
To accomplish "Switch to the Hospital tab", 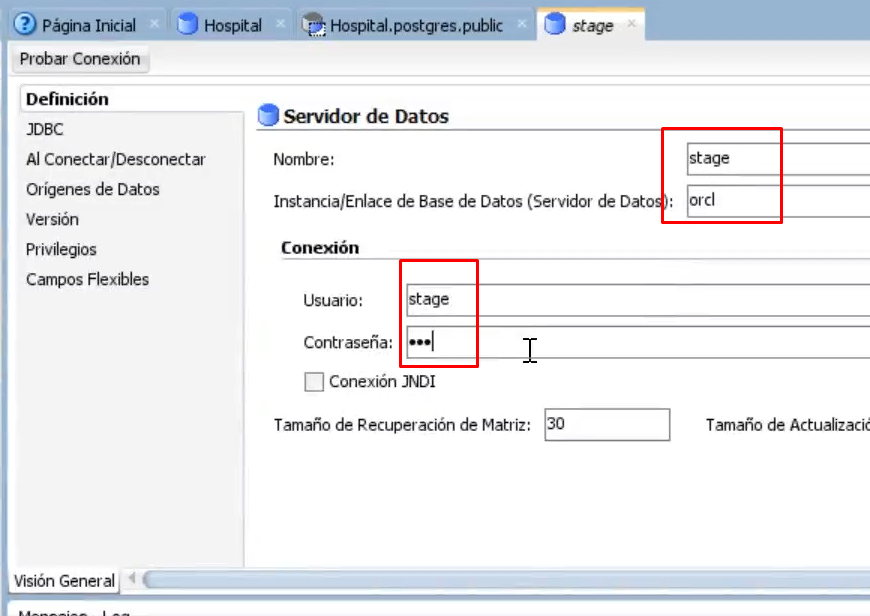I will 232,26.
